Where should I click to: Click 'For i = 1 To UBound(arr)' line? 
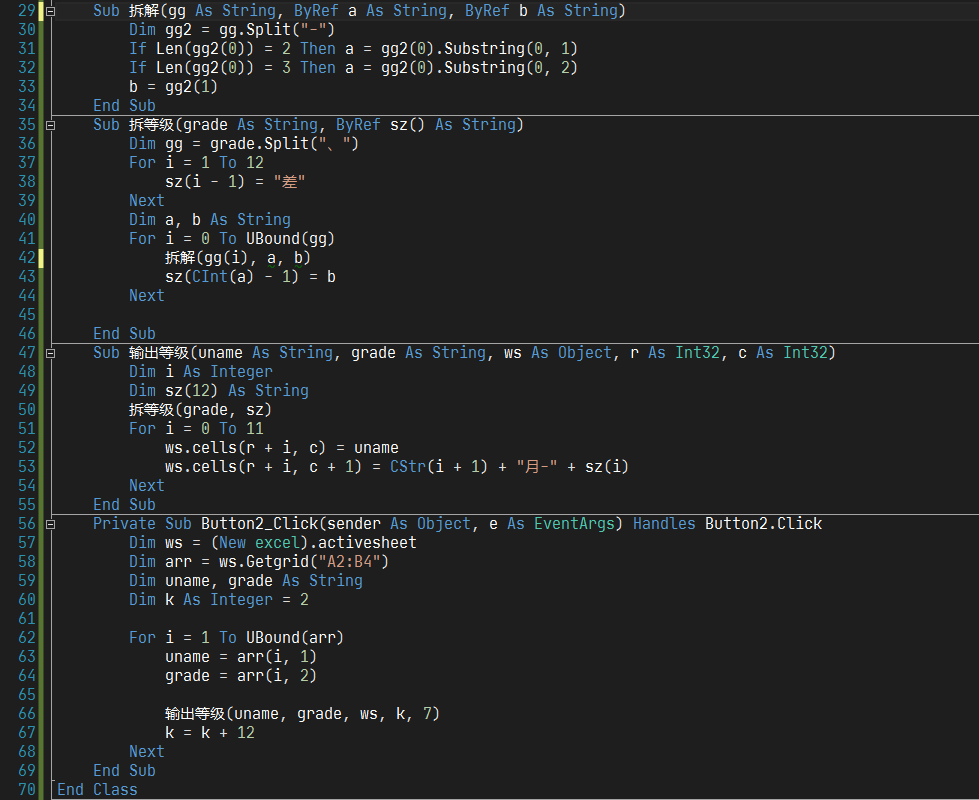(x=237, y=638)
